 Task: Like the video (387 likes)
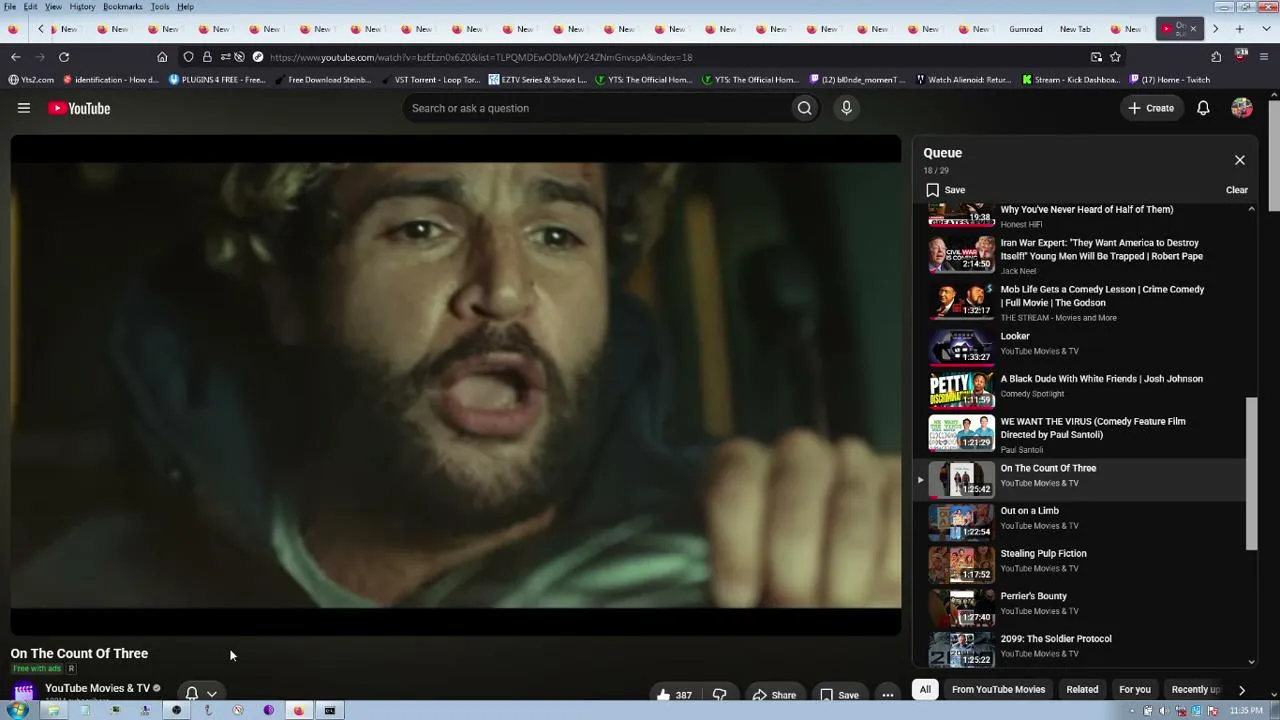674,695
